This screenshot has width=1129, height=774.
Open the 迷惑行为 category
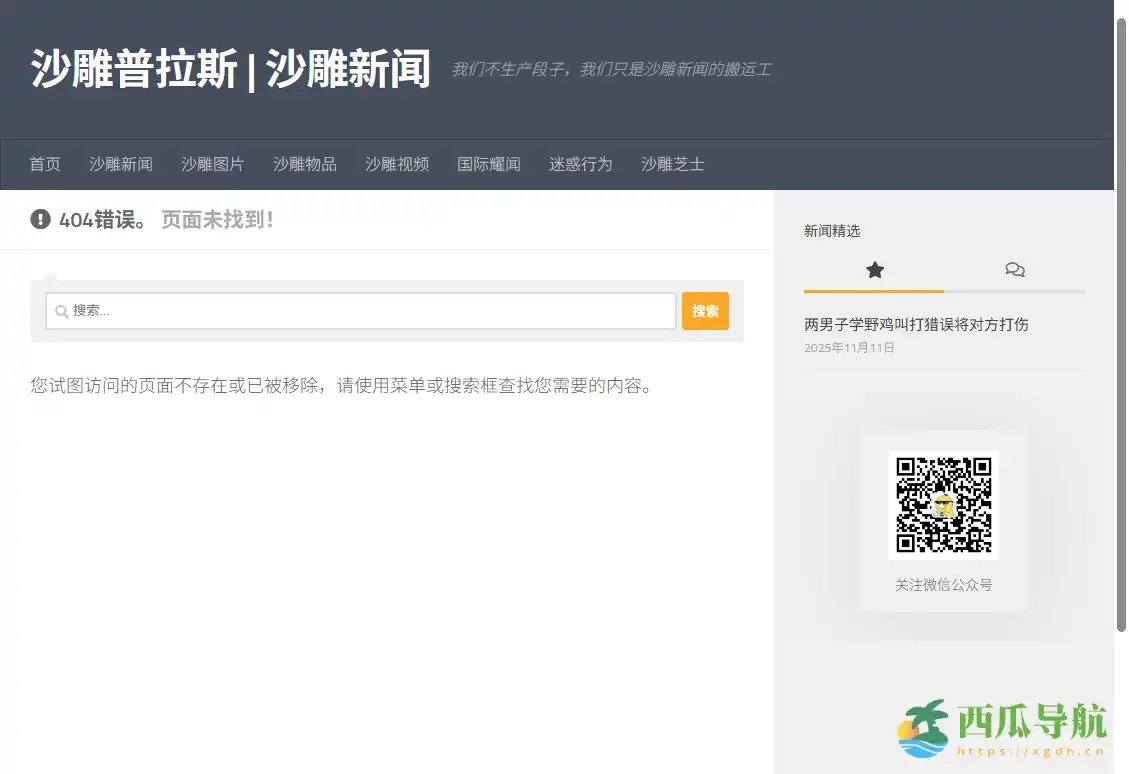(580, 164)
